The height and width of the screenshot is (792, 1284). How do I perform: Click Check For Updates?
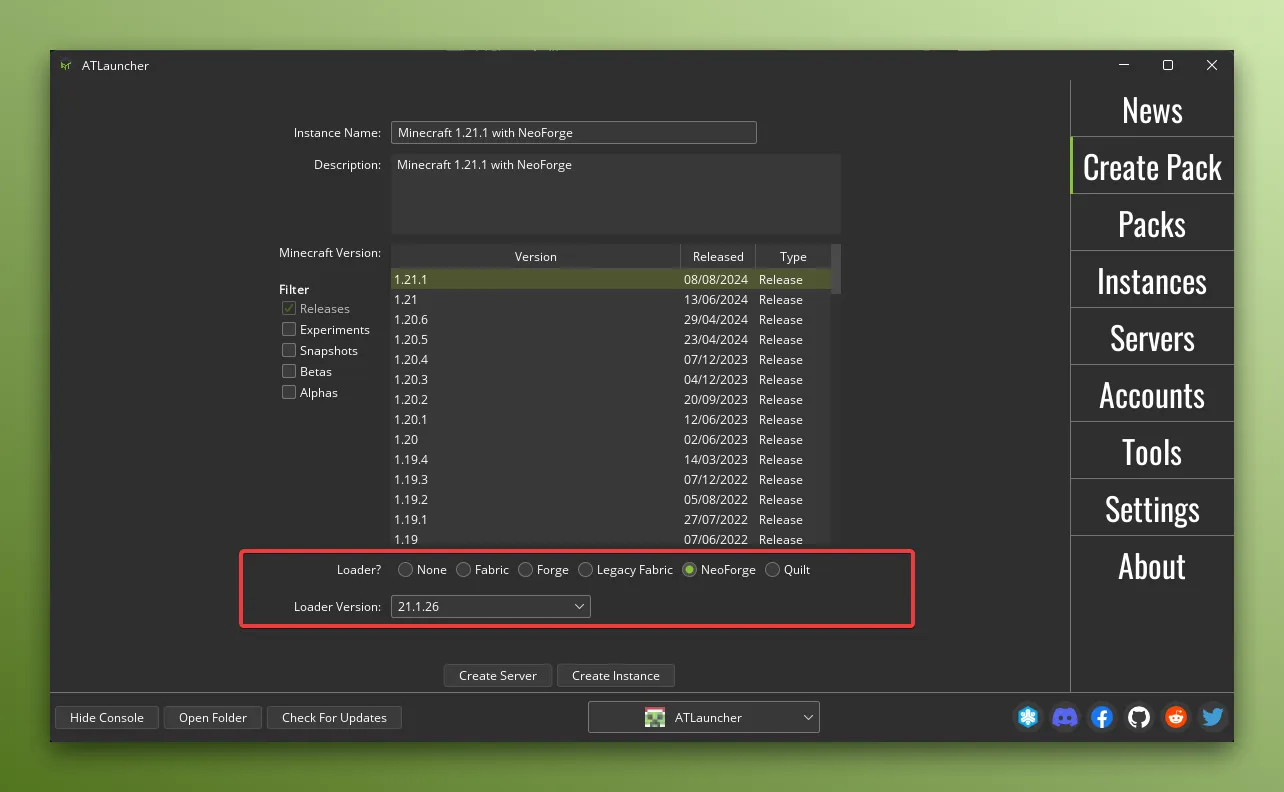[x=334, y=717]
